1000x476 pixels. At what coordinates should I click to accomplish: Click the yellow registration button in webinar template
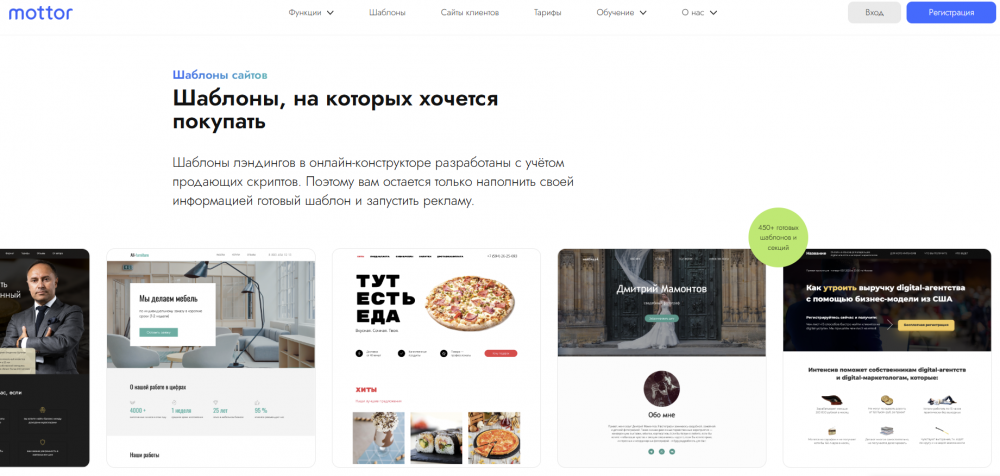(x=926, y=325)
